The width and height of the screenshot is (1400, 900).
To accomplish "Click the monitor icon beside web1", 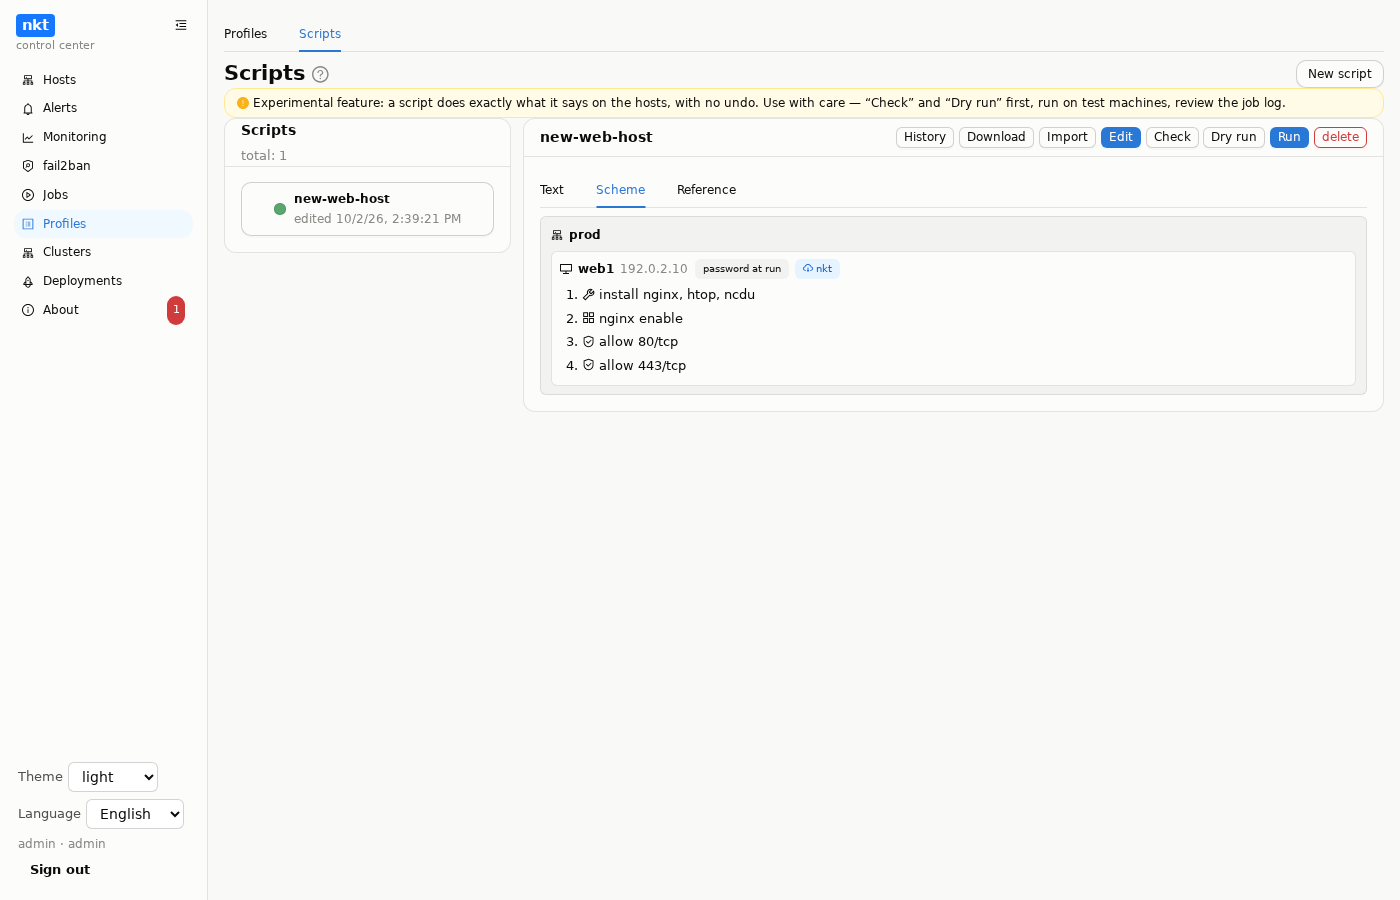I will tap(566, 269).
